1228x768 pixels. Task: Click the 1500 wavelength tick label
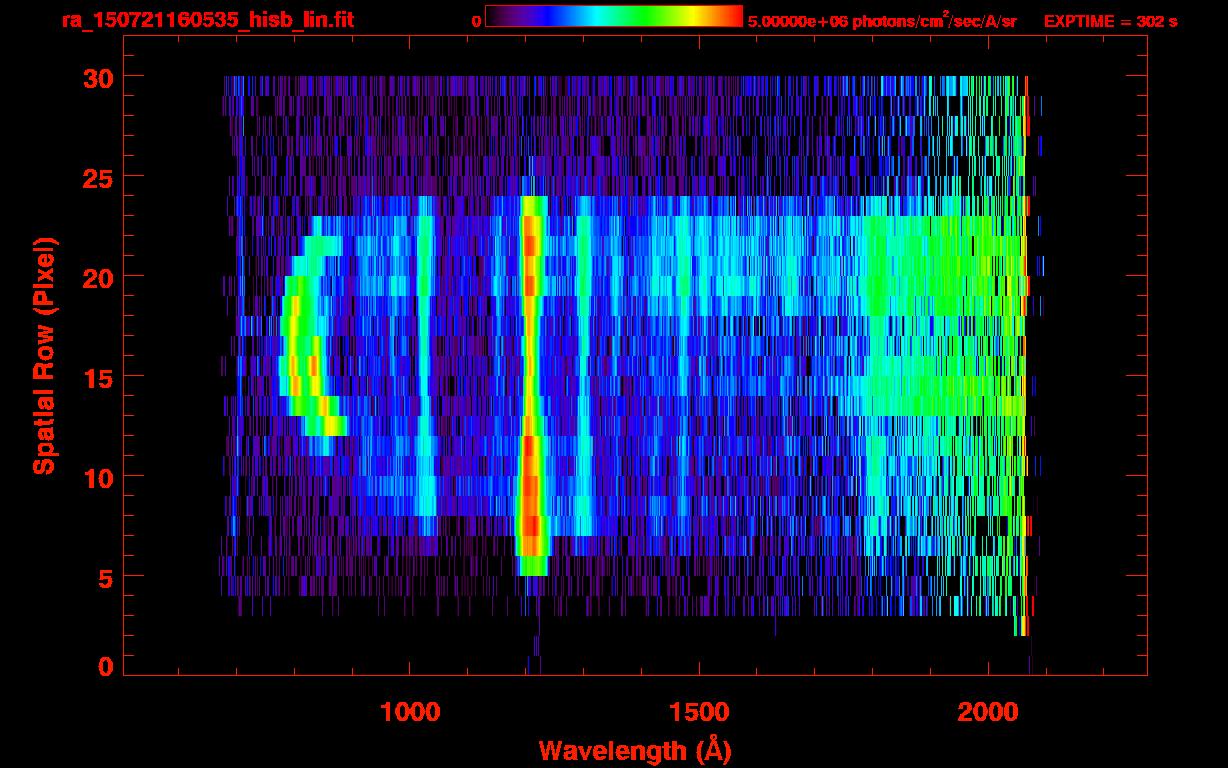pos(699,712)
